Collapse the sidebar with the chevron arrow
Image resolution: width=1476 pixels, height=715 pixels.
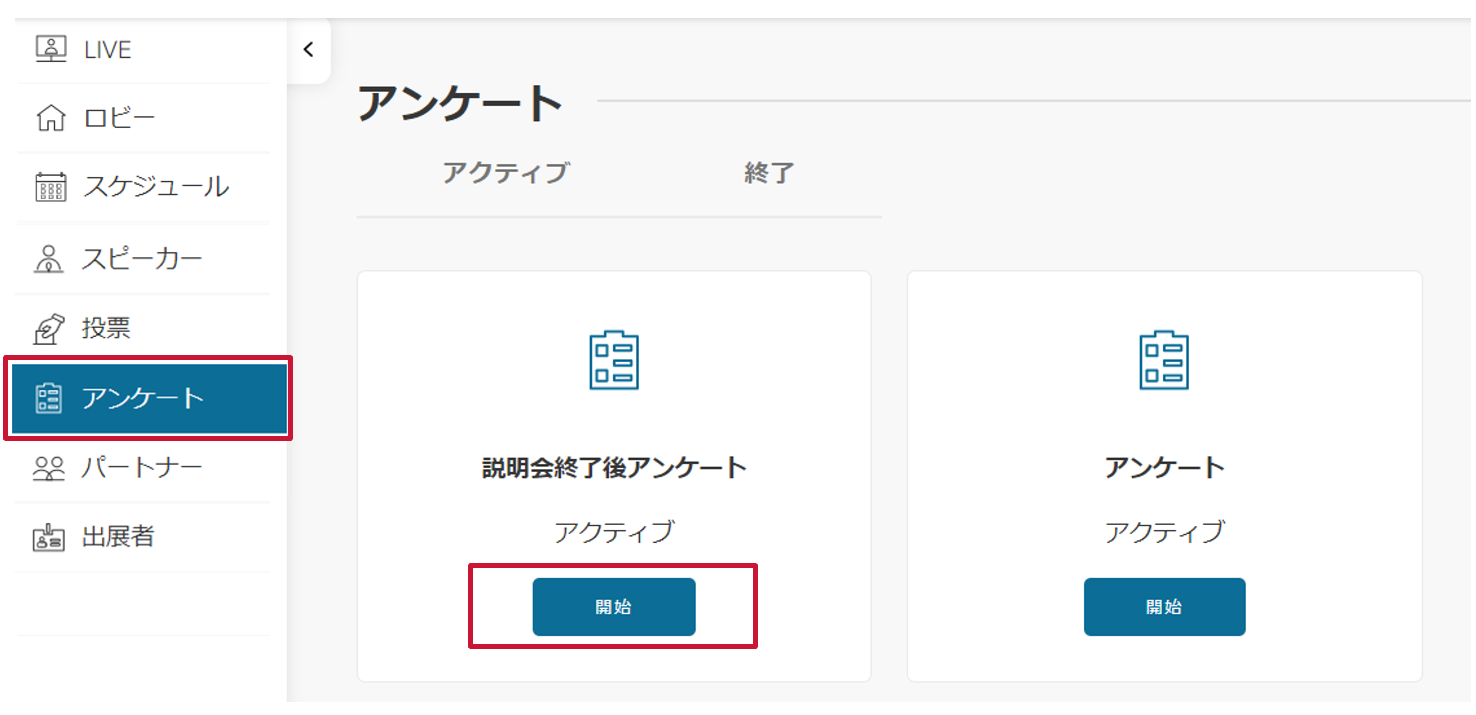[308, 49]
